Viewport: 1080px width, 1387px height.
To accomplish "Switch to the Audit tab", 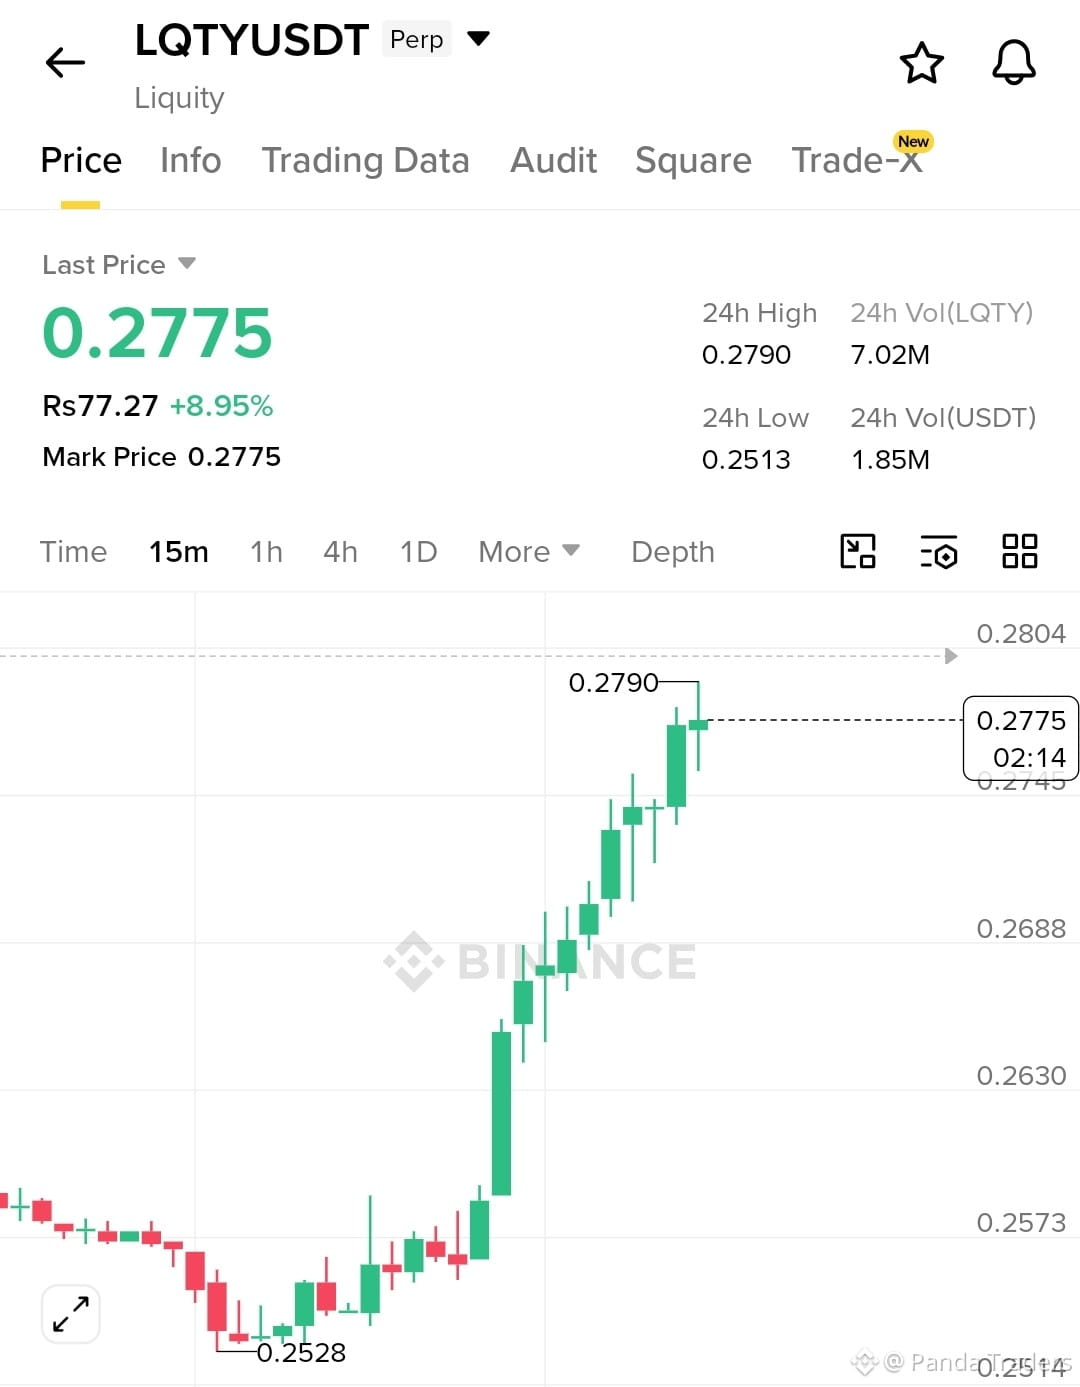I will pyautogui.click(x=553, y=160).
